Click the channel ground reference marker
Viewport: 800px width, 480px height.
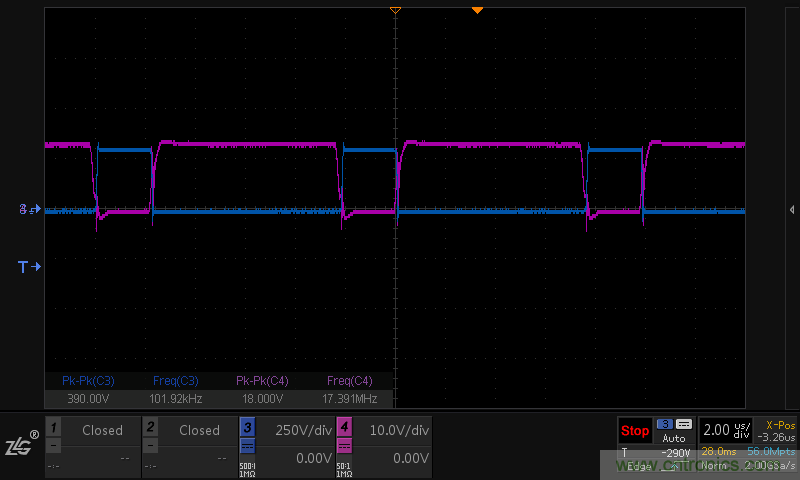[29, 210]
